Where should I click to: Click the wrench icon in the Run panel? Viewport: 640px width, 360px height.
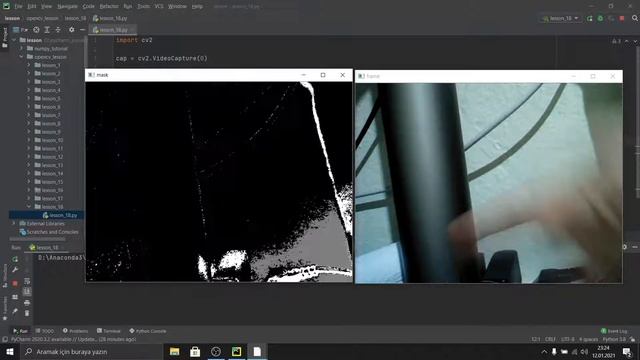pyautogui.click(x=15, y=270)
